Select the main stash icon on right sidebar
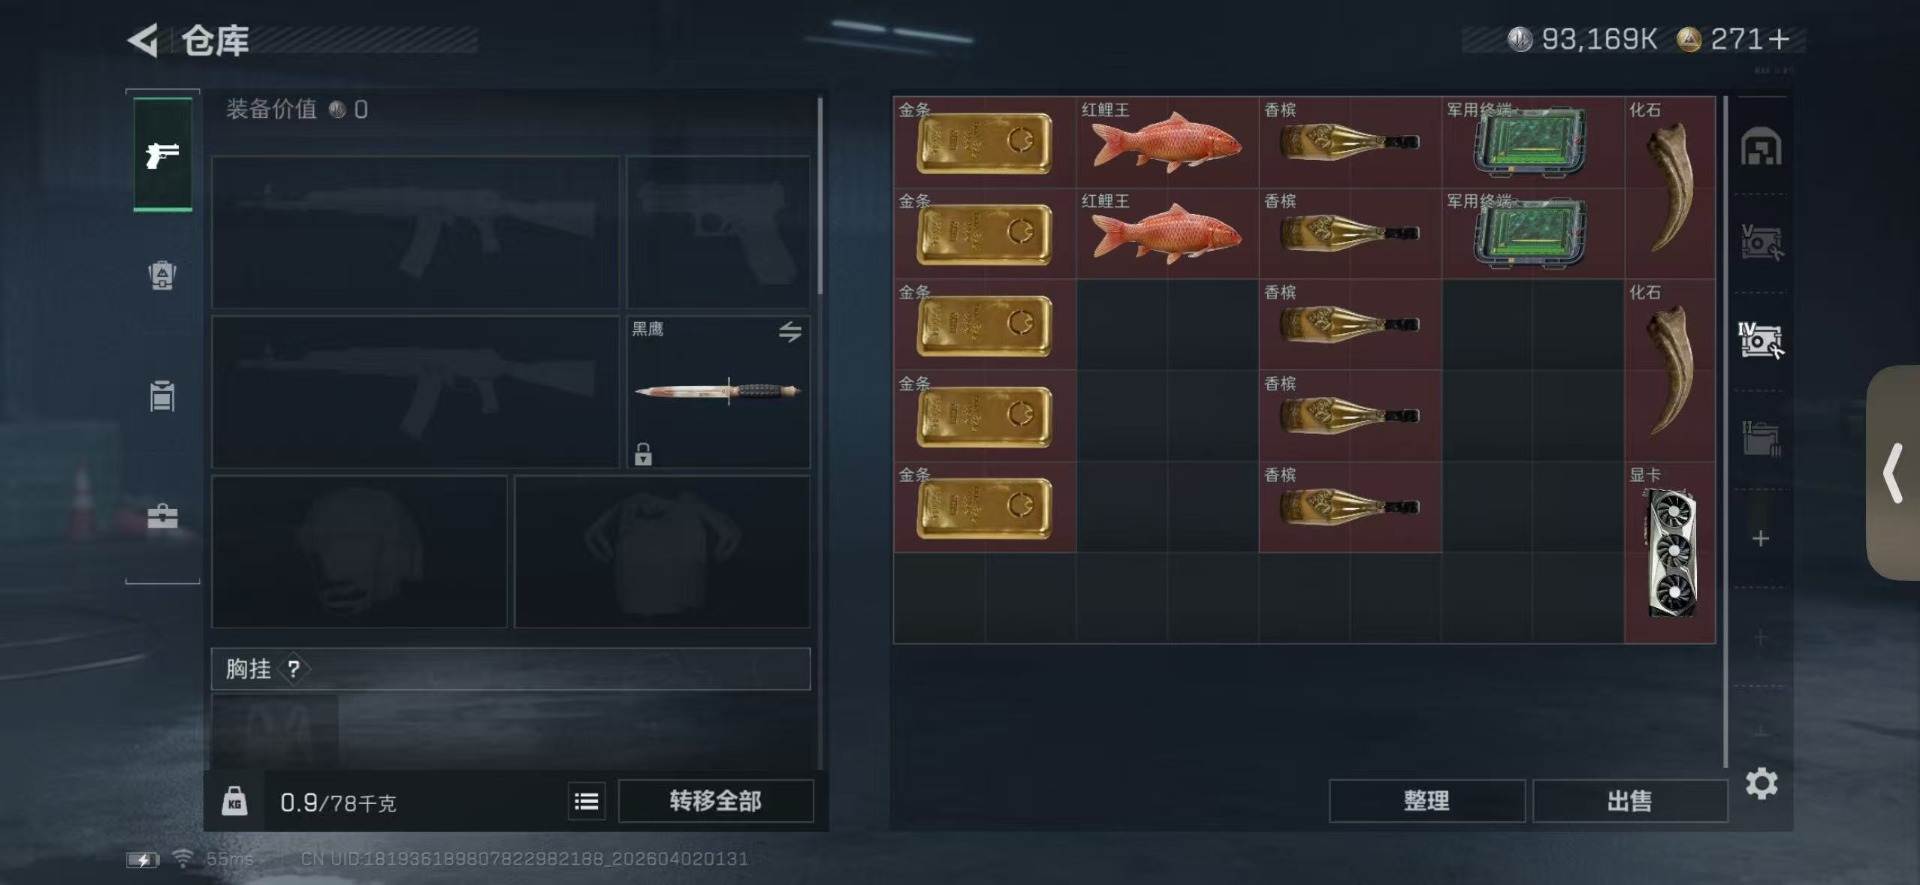 point(1761,148)
